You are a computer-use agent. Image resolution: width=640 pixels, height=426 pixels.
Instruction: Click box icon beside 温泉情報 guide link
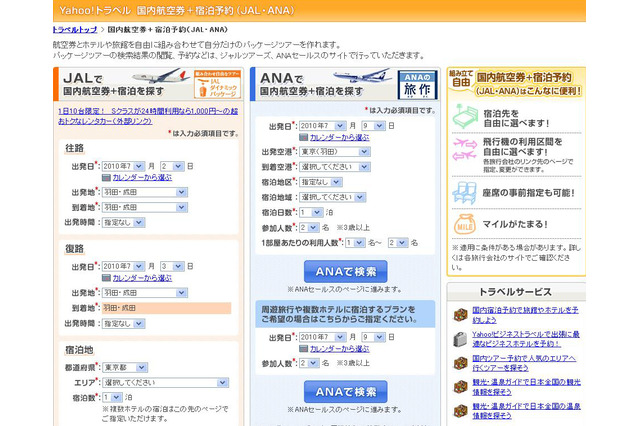click(460, 411)
